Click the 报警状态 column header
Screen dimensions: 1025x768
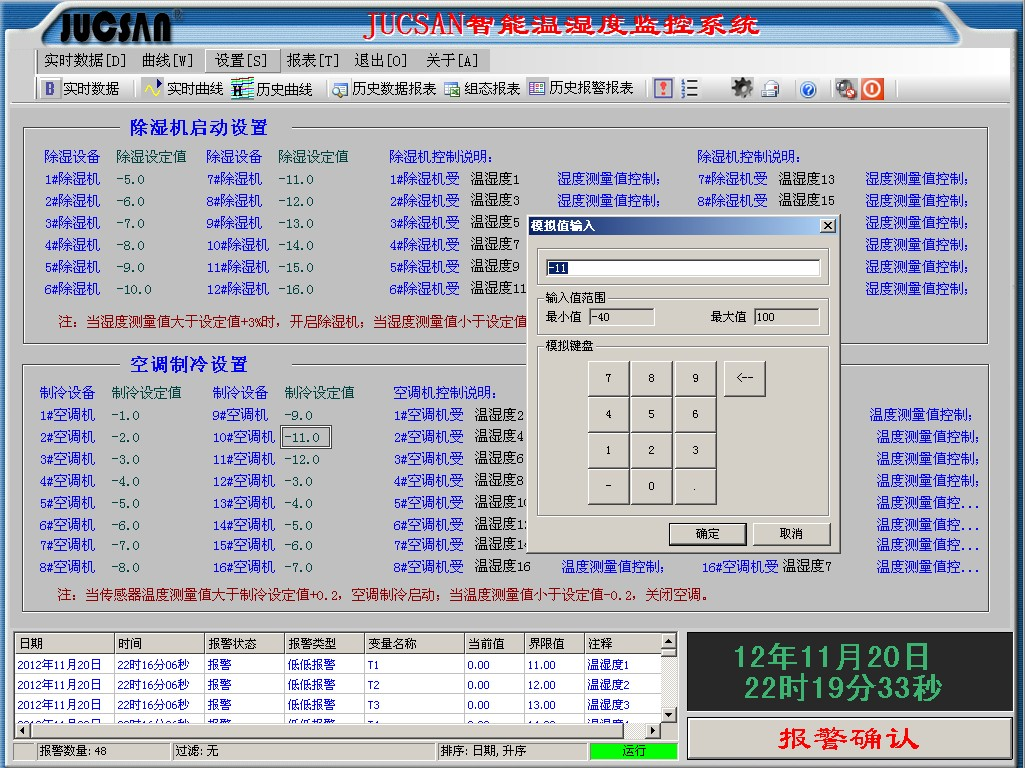[x=244, y=643]
